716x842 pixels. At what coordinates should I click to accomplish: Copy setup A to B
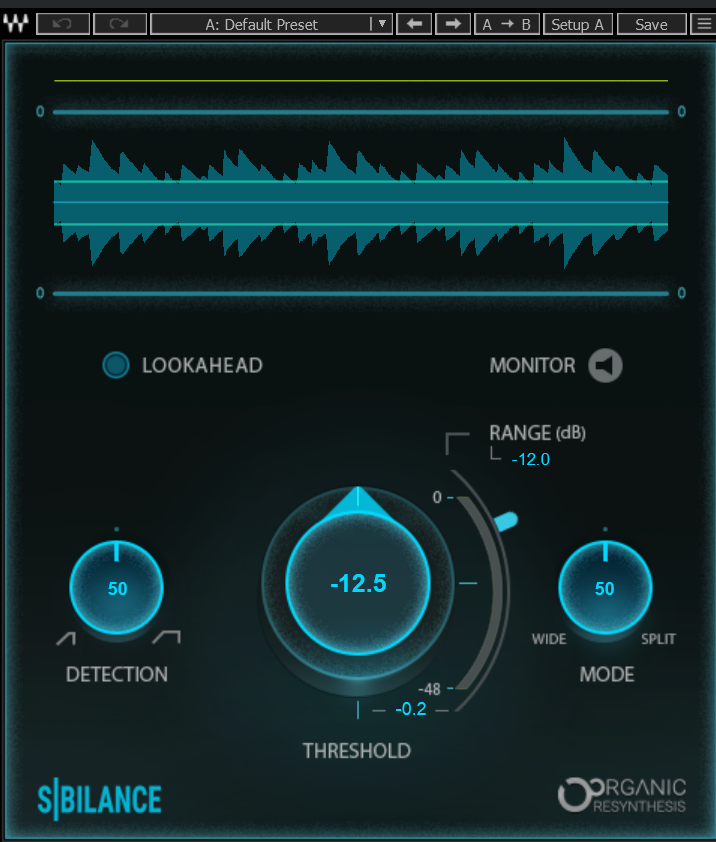click(x=507, y=24)
